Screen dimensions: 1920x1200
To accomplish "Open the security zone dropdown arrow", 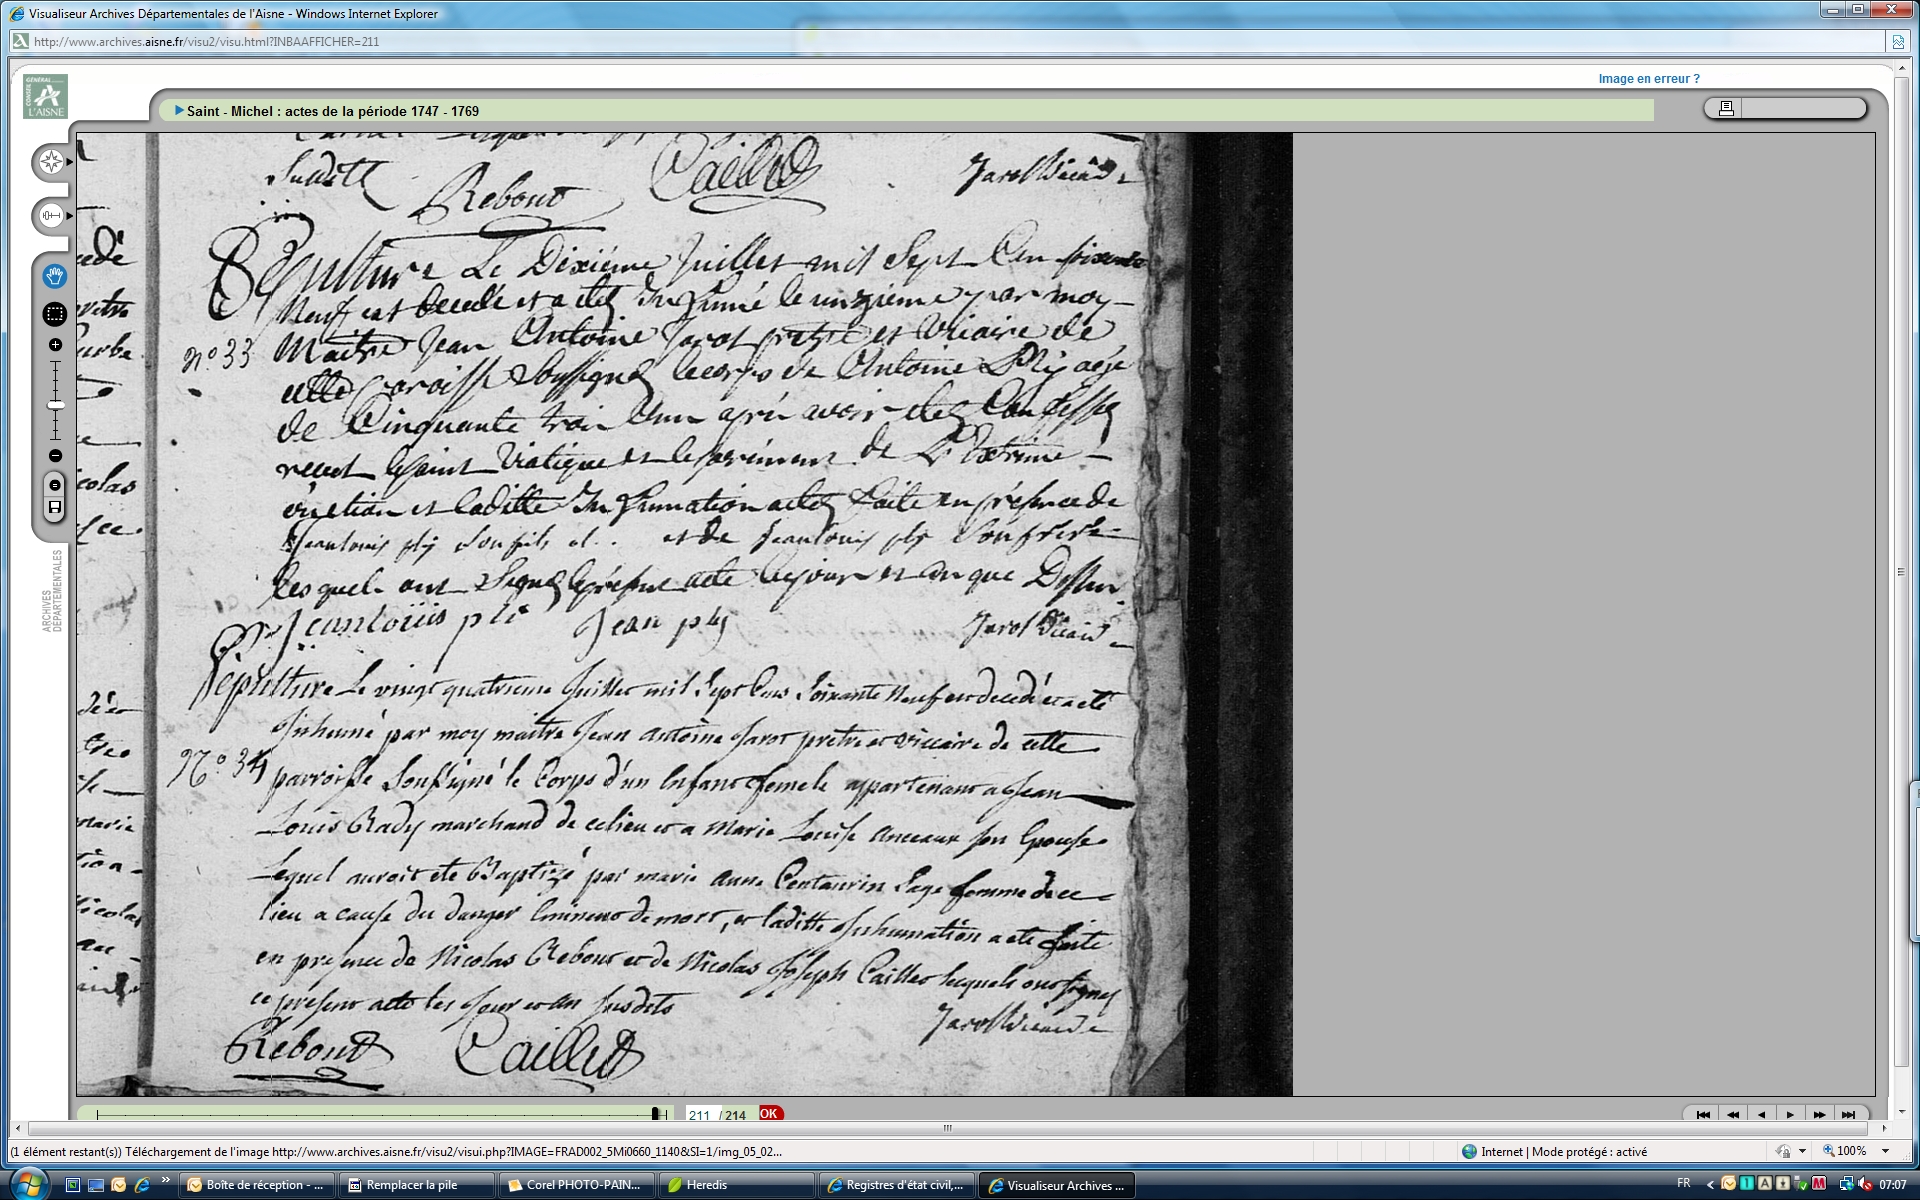I will (1802, 1152).
